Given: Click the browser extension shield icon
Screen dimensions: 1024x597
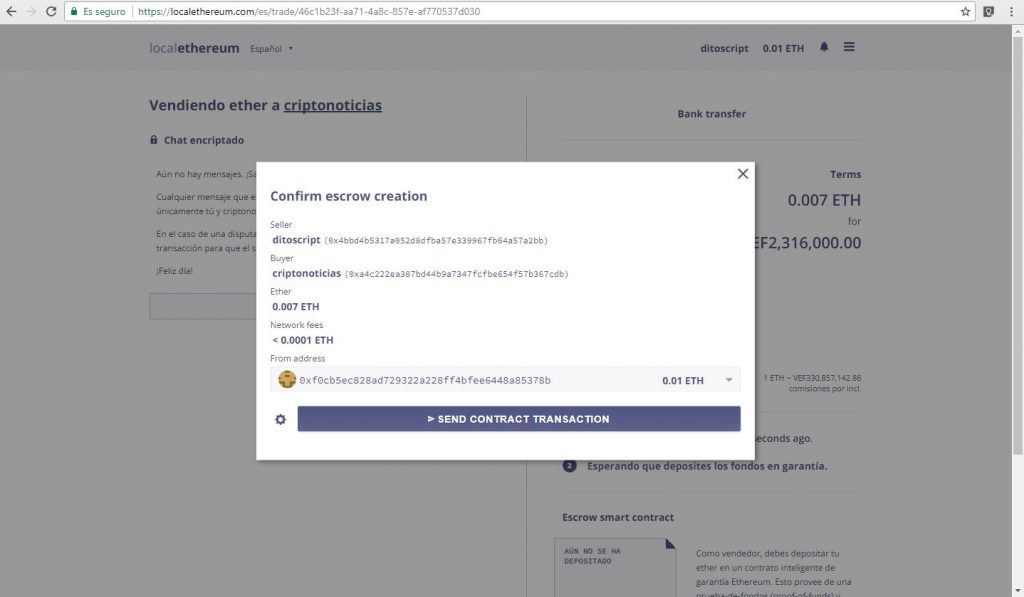Looking at the screenshot, I should coord(989,12).
